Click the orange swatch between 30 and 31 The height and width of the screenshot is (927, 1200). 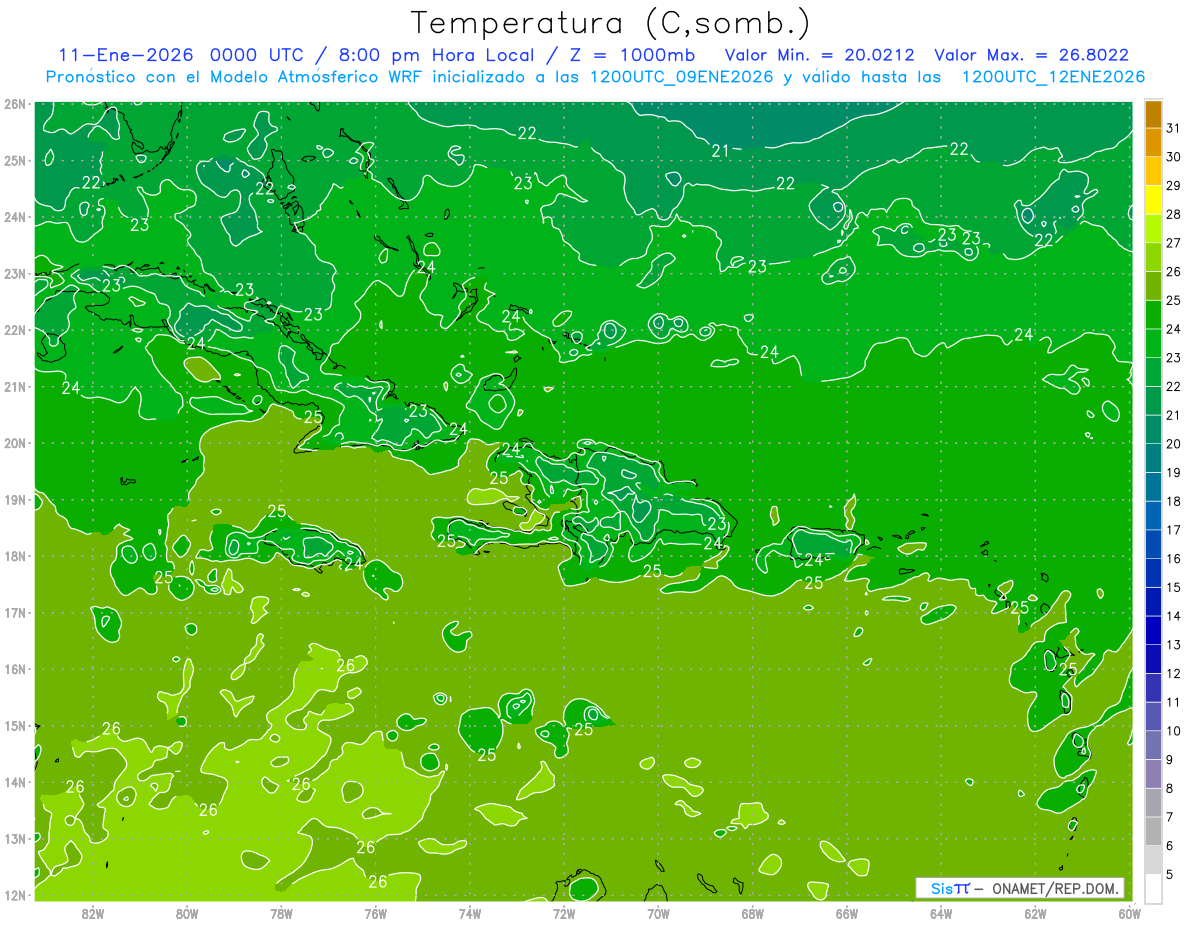(1153, 143)
